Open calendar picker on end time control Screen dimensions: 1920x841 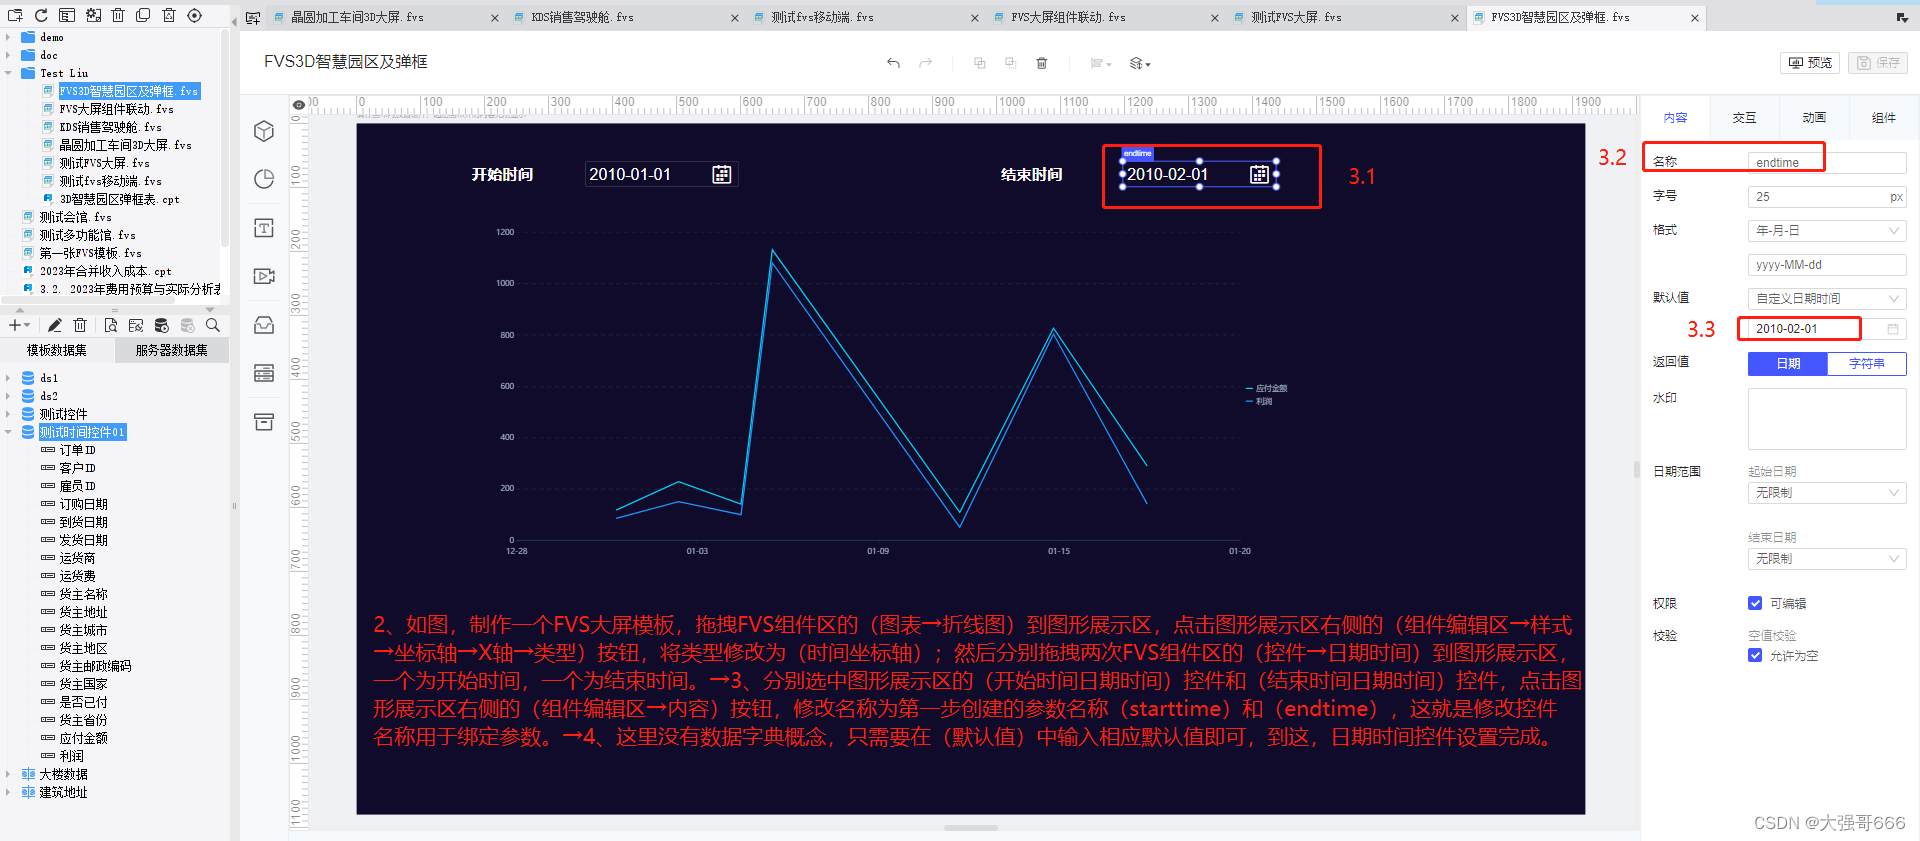tap(1259, 175)
